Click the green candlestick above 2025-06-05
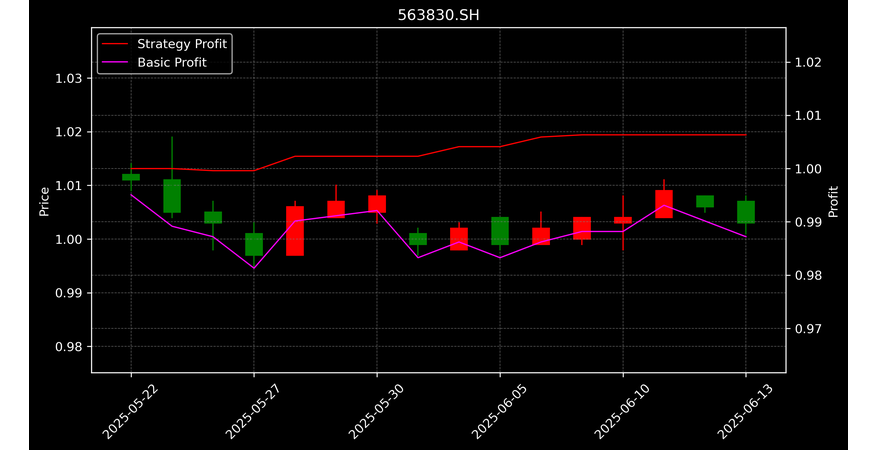The width and height of the screenshot is (878, 450). (500, 231)
